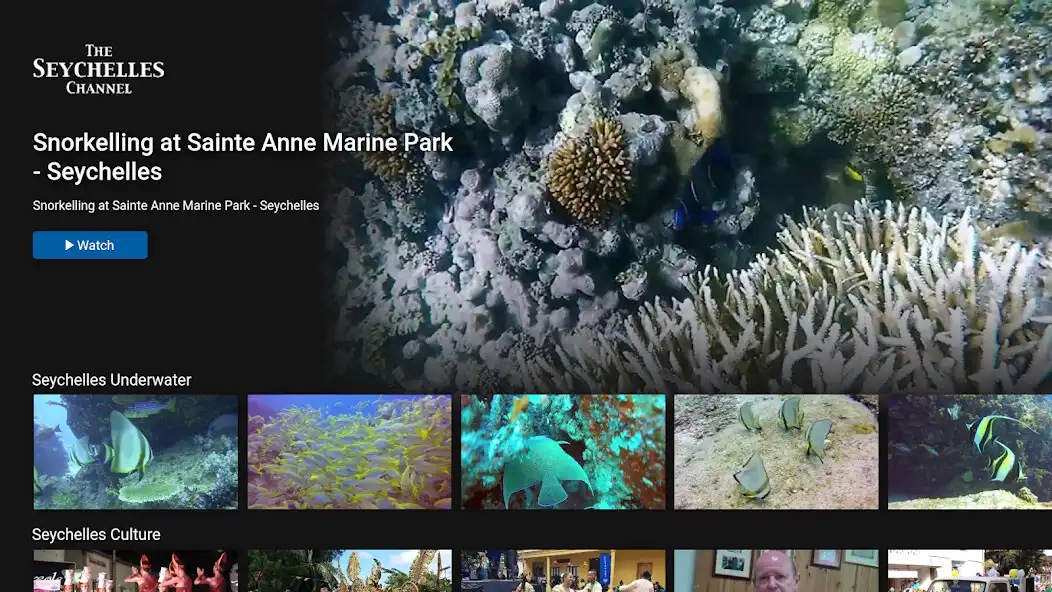Image resolution: width=1052 pixels, height=592 pixels.
Task: Select the rightmost underwater fish thumbnail
Action: tap(969, 451)
